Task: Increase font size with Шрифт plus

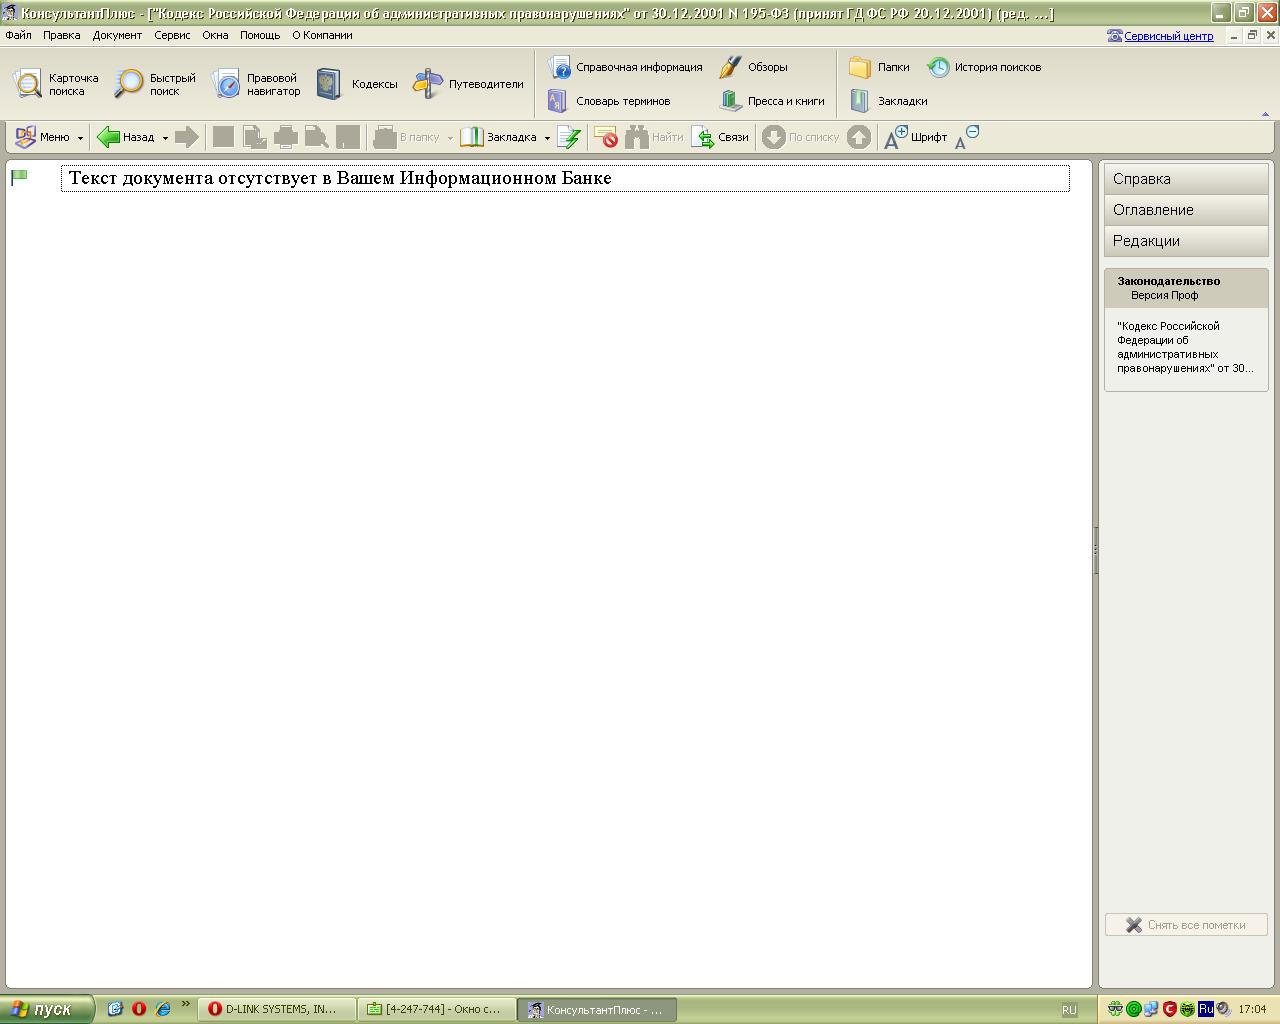Action: pyautogui.click(x=915, y=137)
